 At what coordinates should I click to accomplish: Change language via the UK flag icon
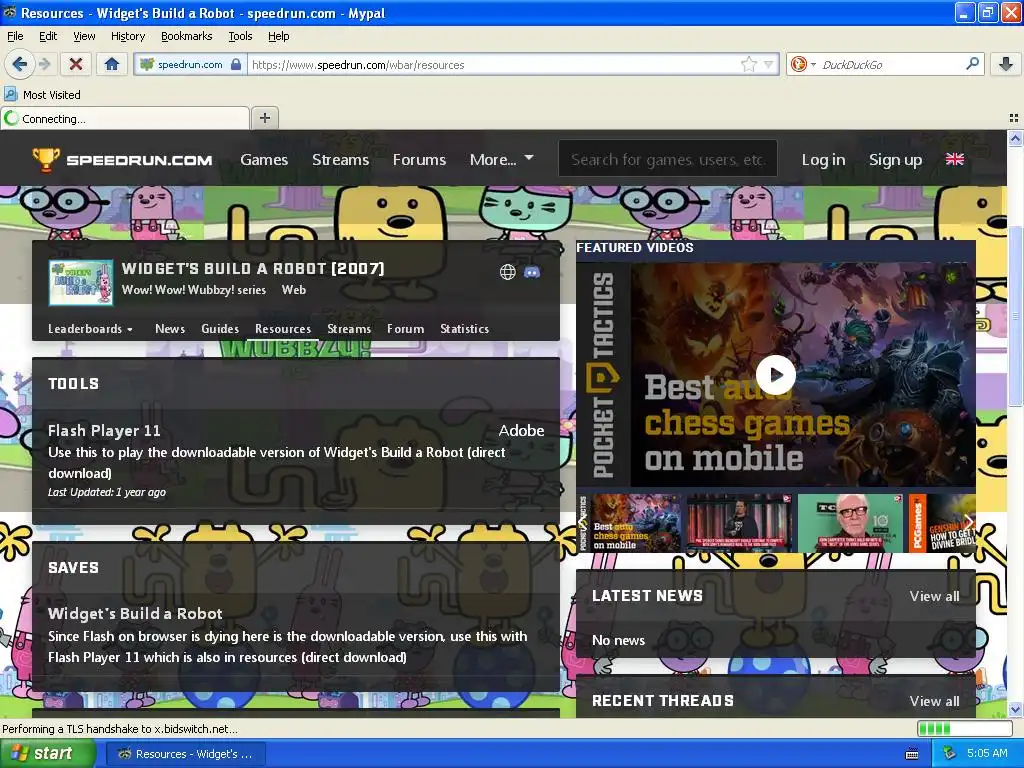click(x=955, y=159)
